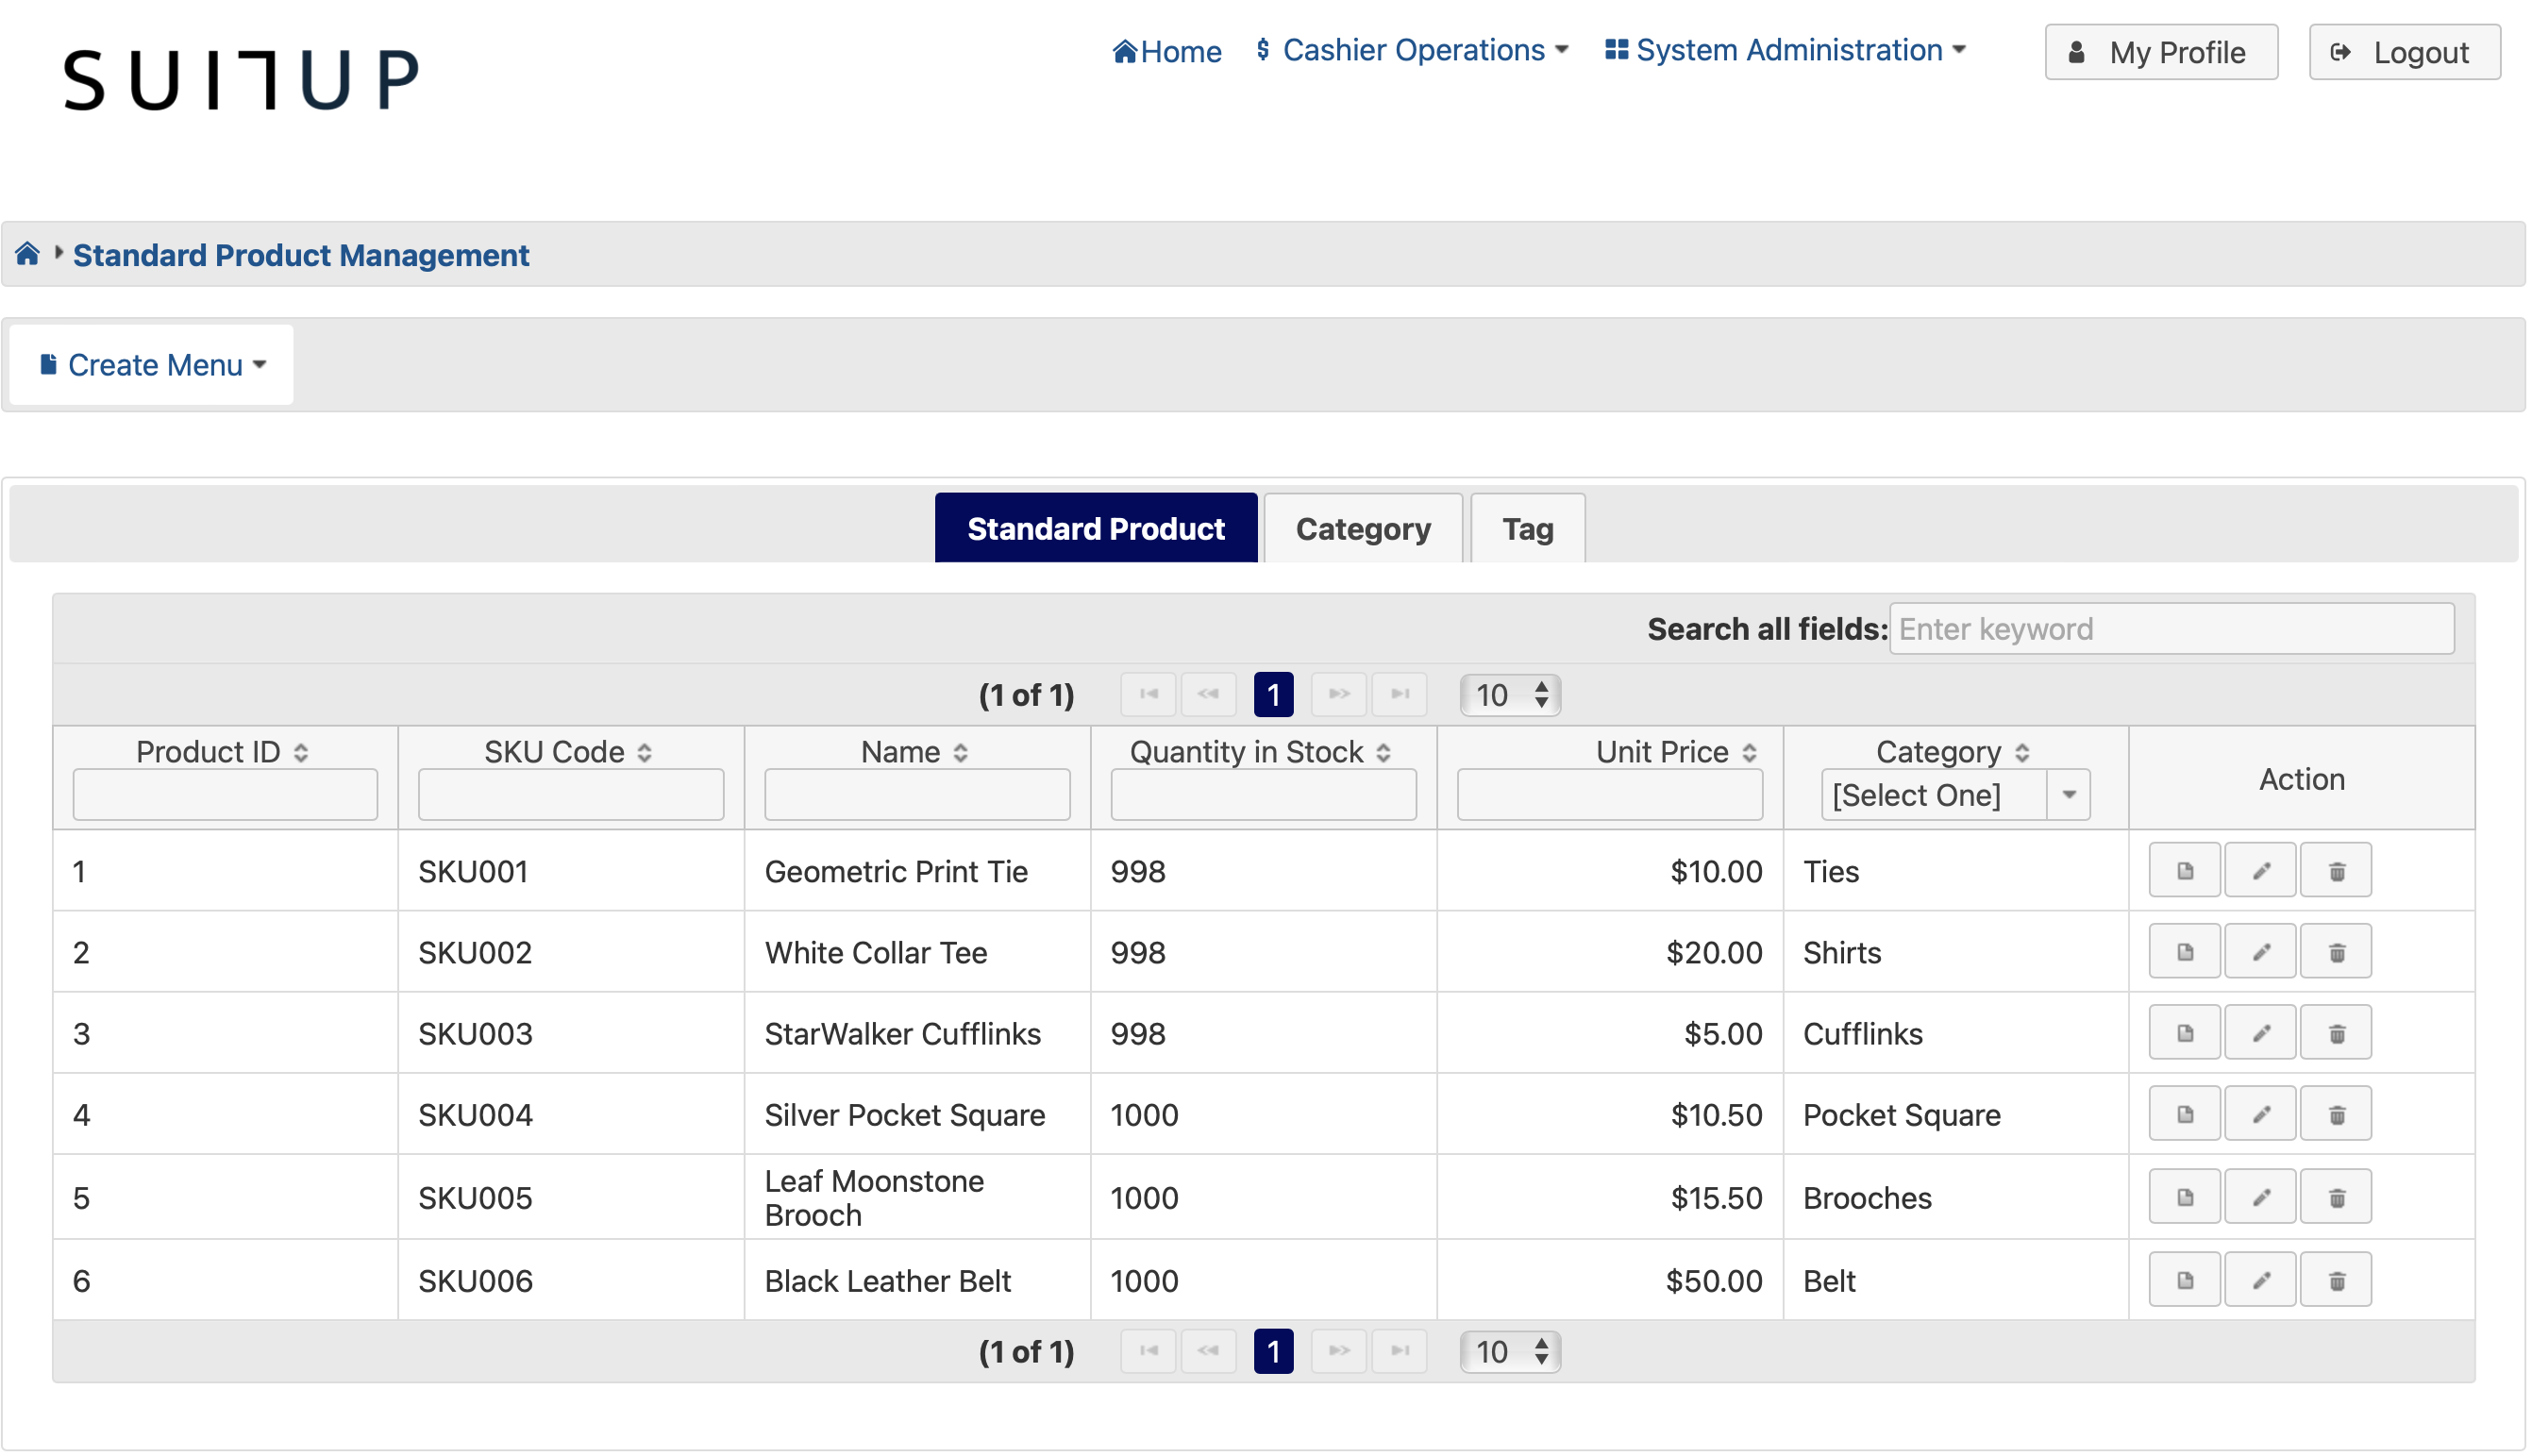
Task: Delete the Black Leather Belt product
Action: coord(2335,1279)
